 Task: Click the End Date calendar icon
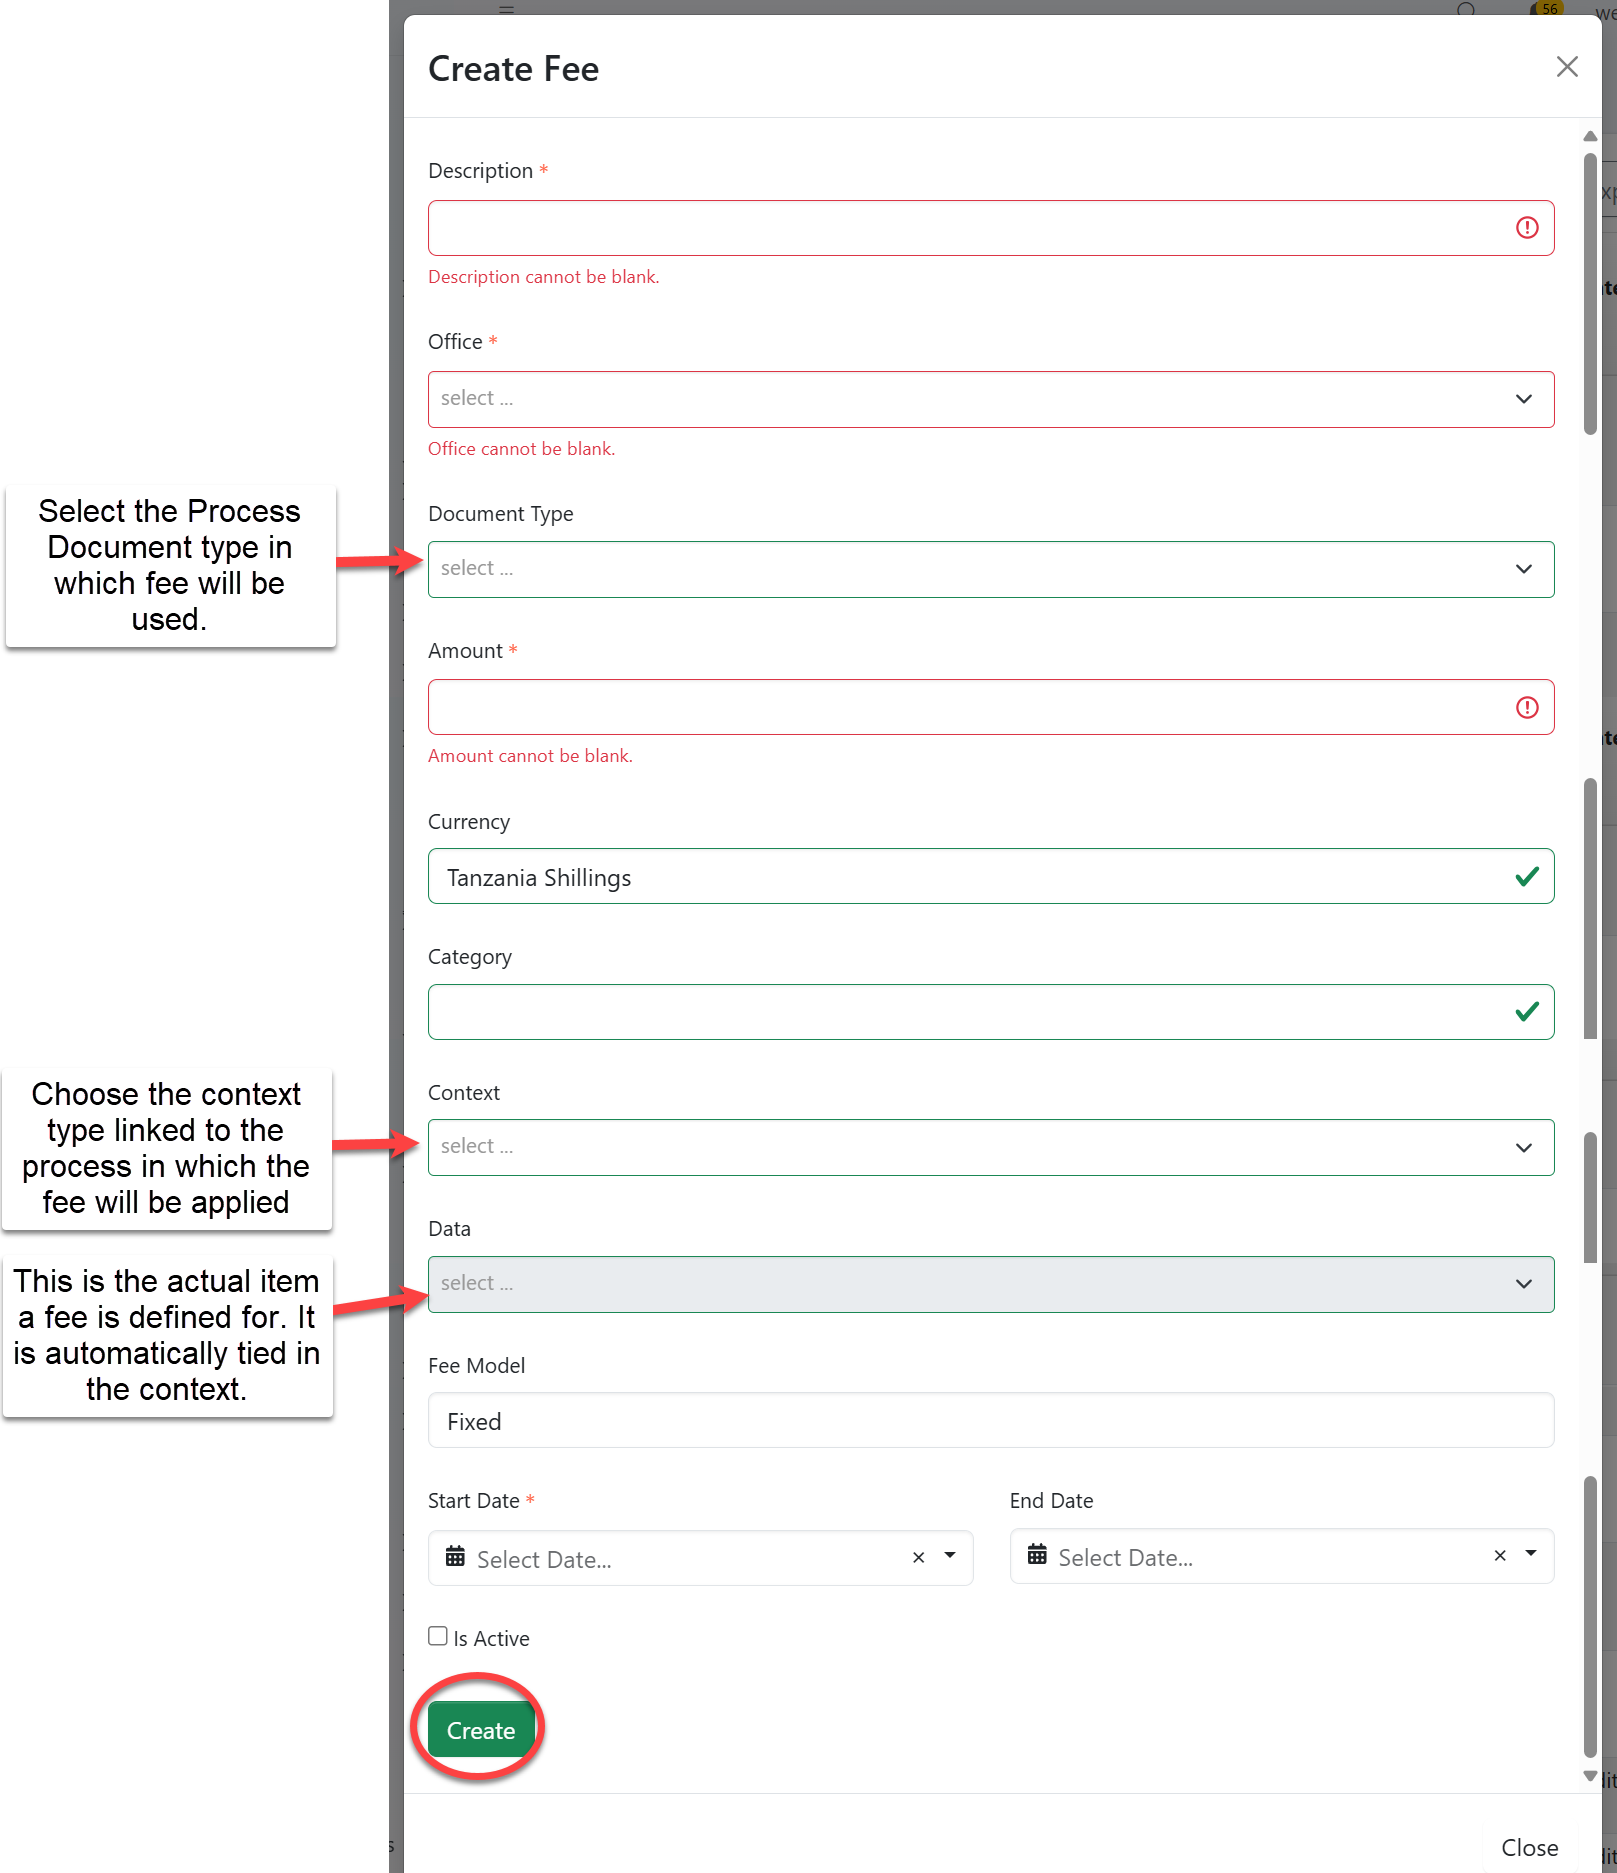[1037, 1555]
